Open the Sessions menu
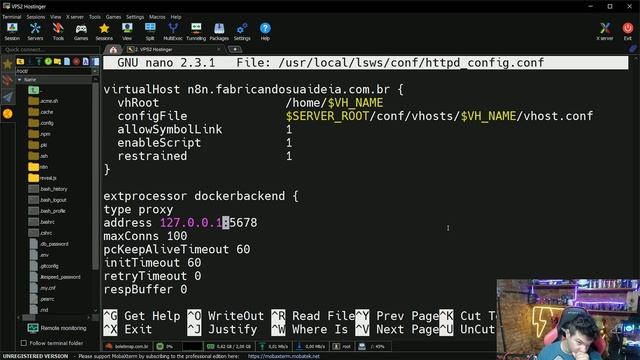640x360 pixels. click(x=36, y=17)
